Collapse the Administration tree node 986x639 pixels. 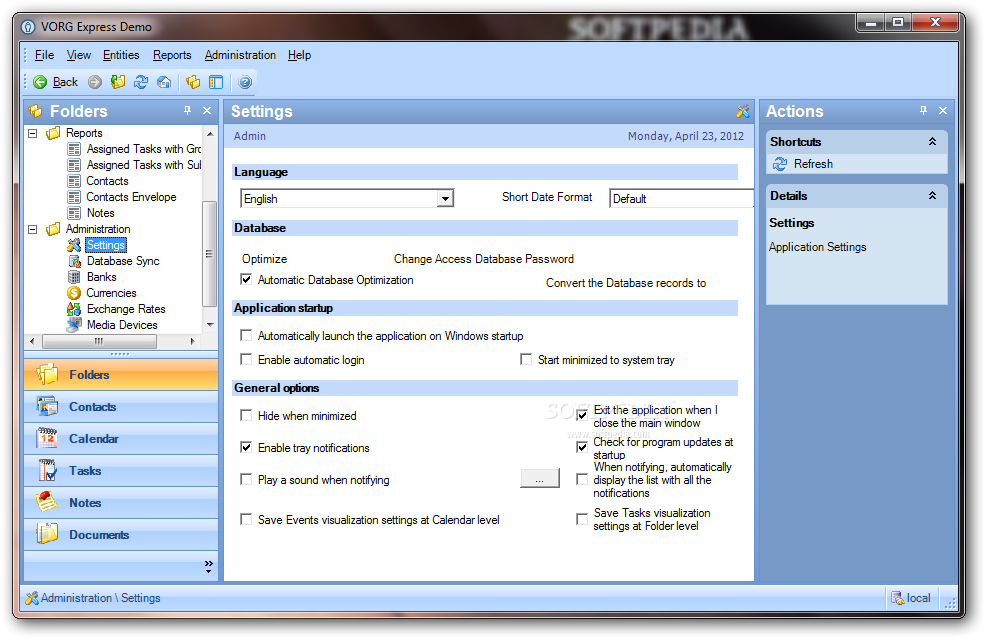pos(33,230)
